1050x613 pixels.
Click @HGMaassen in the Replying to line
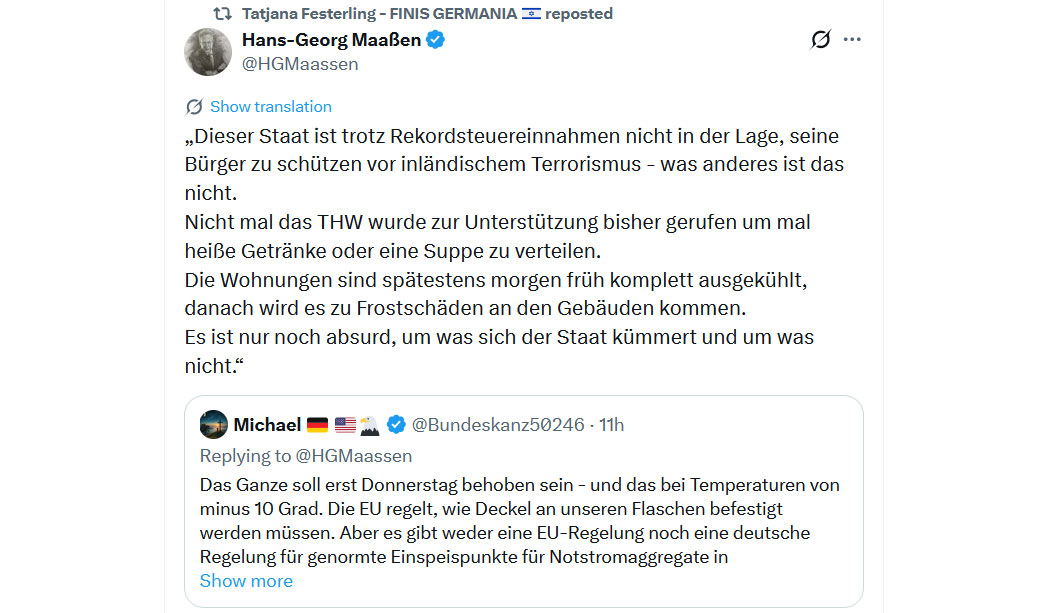pos(354,456)
